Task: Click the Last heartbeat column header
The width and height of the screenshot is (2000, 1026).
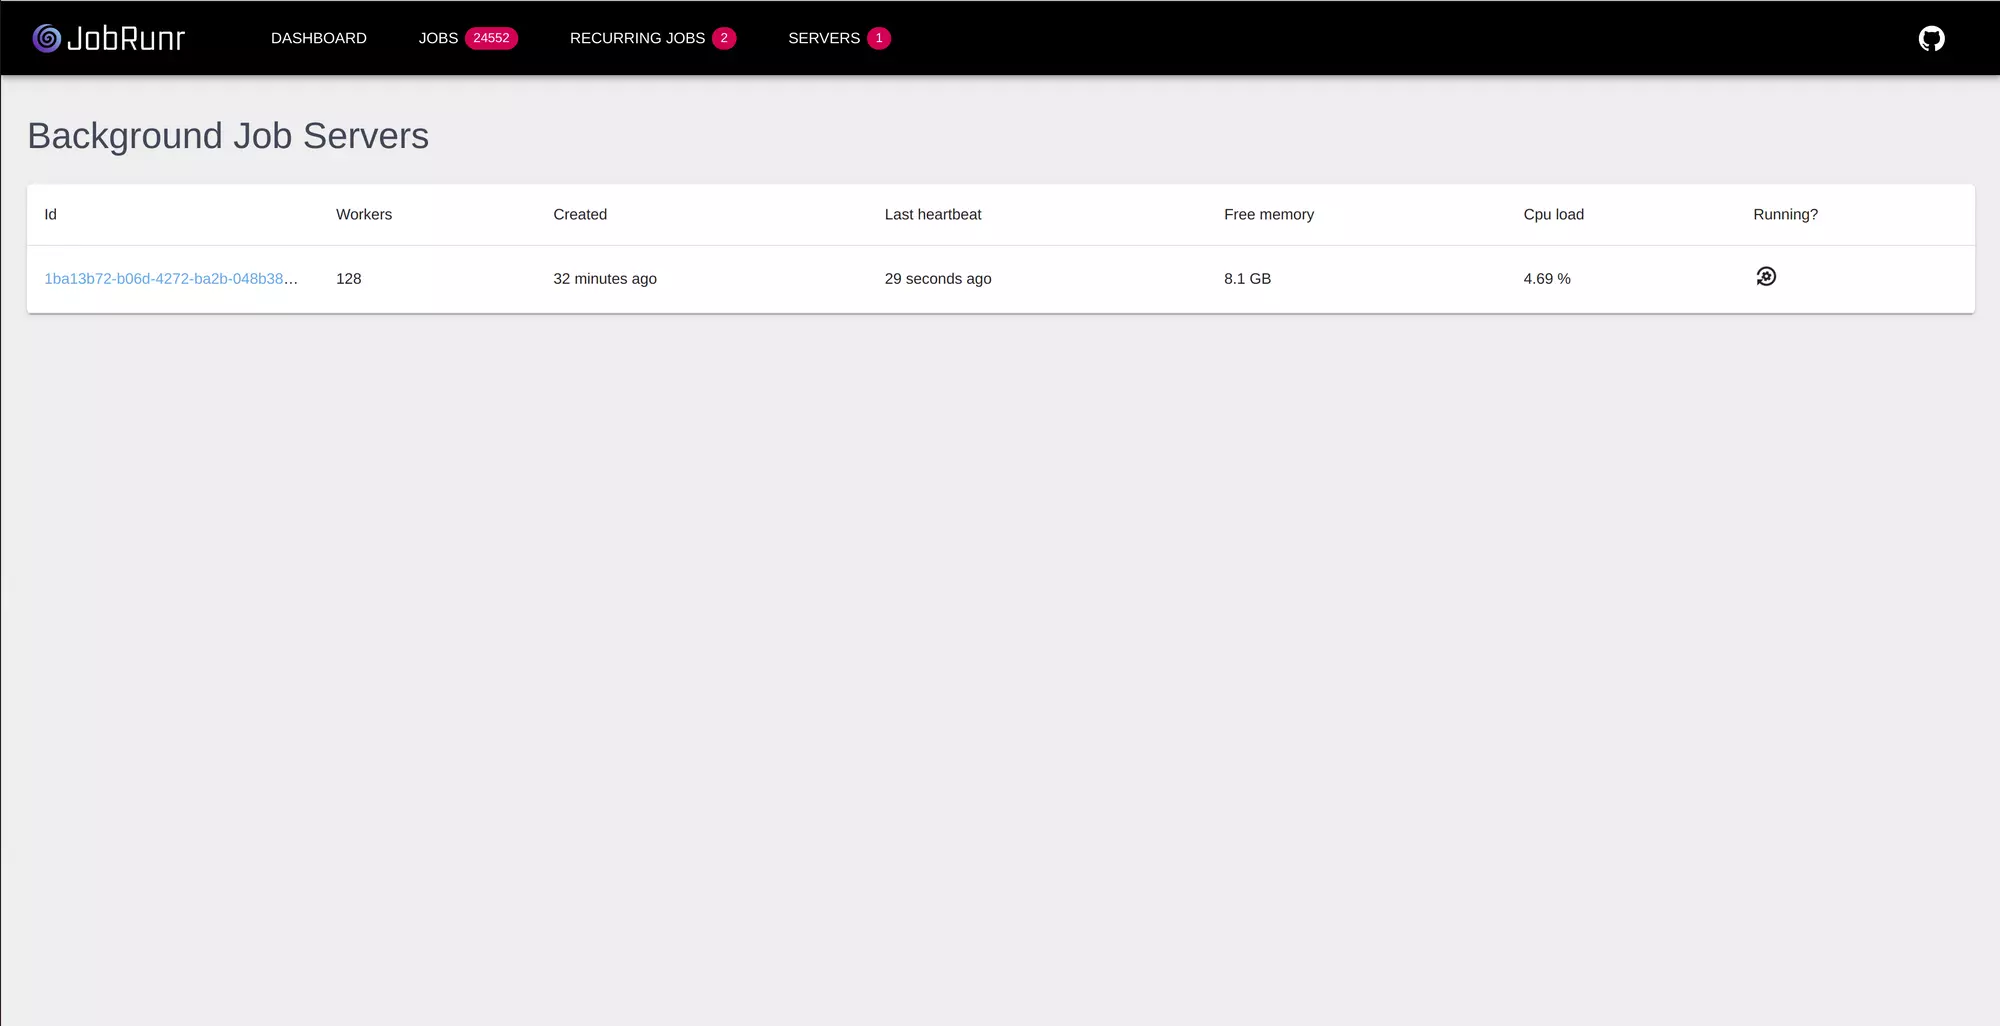Action: tap(933, 214)
